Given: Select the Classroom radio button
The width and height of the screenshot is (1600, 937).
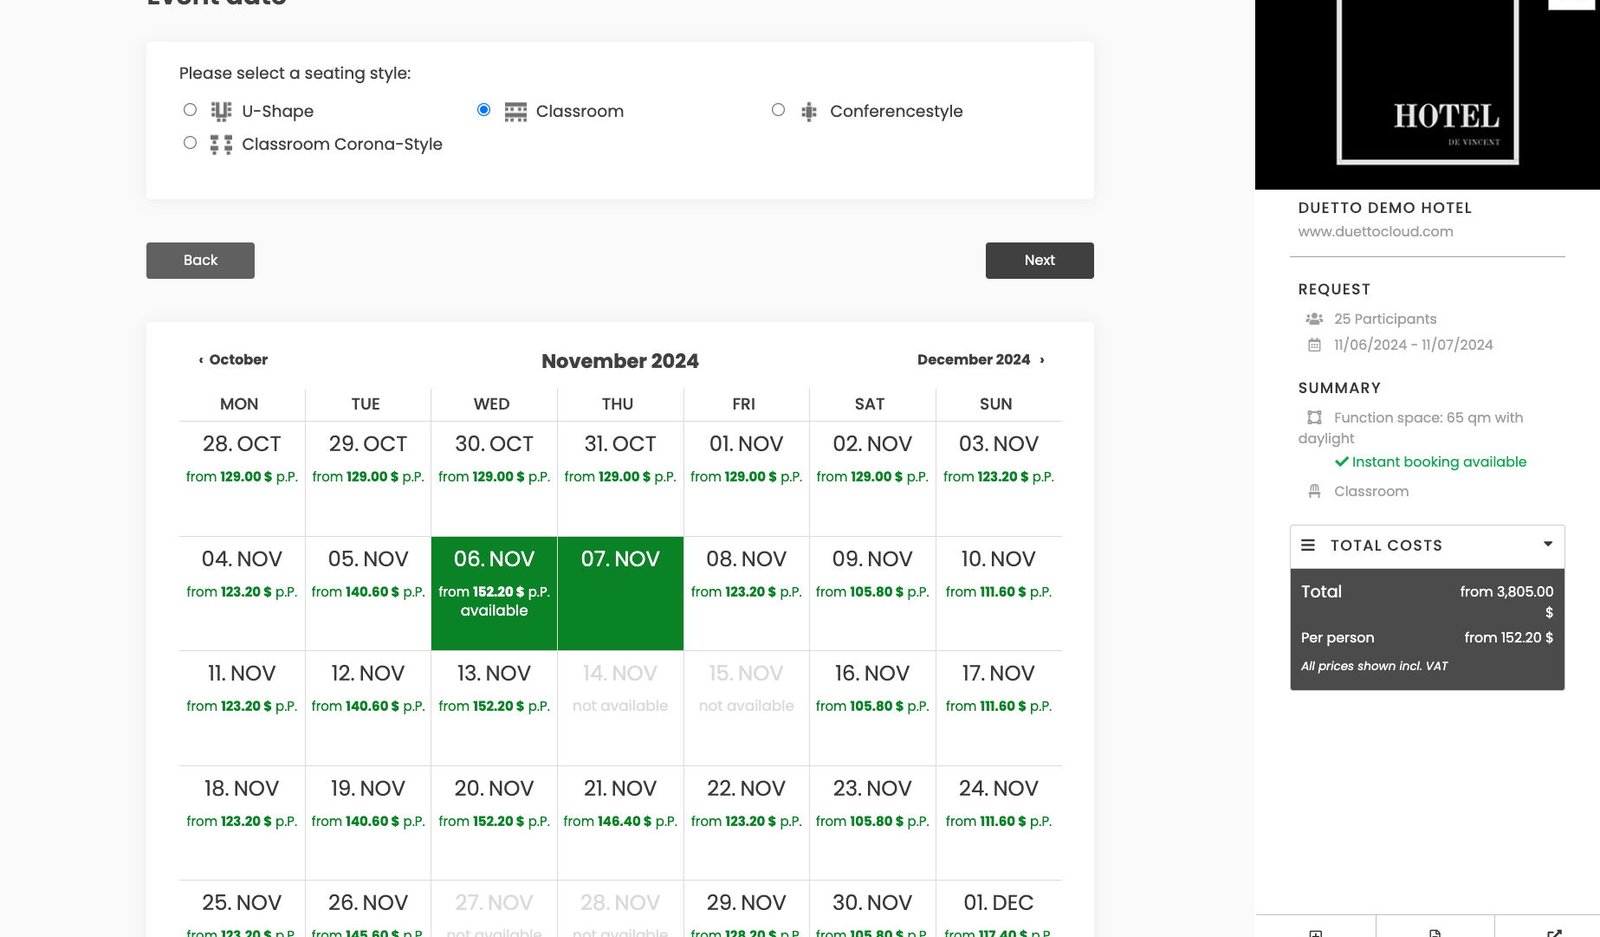Looking at the screenshot, I should pyautogui.click(x=484, y=110).
